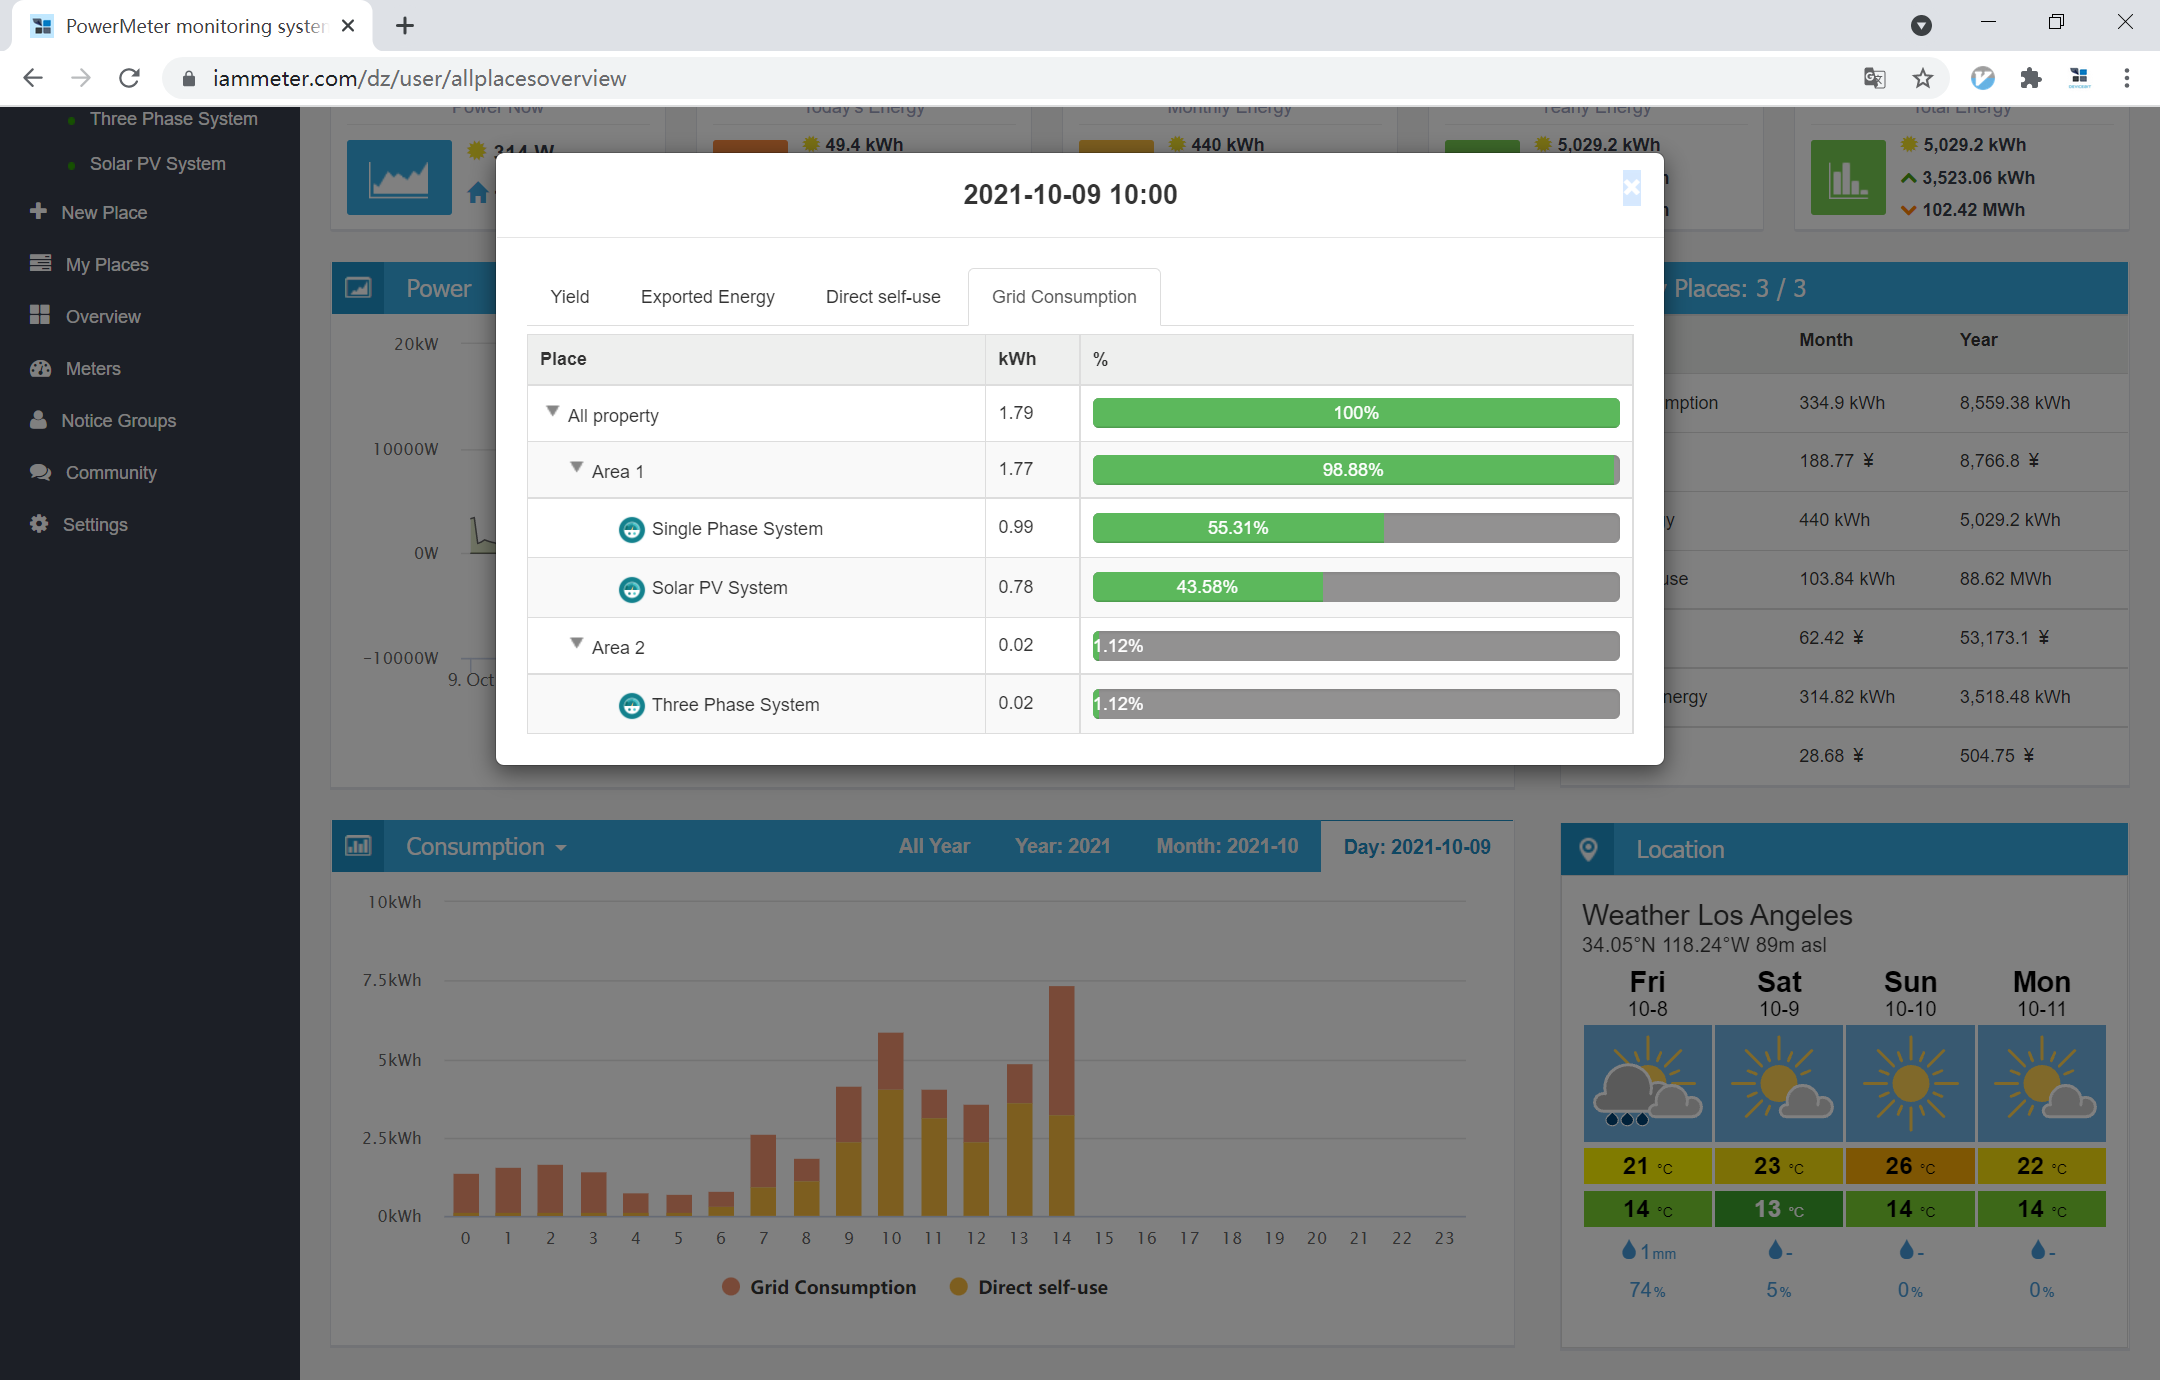Open browser extensions puzzle icon

pyautogui.click(x=2030, y=78)
